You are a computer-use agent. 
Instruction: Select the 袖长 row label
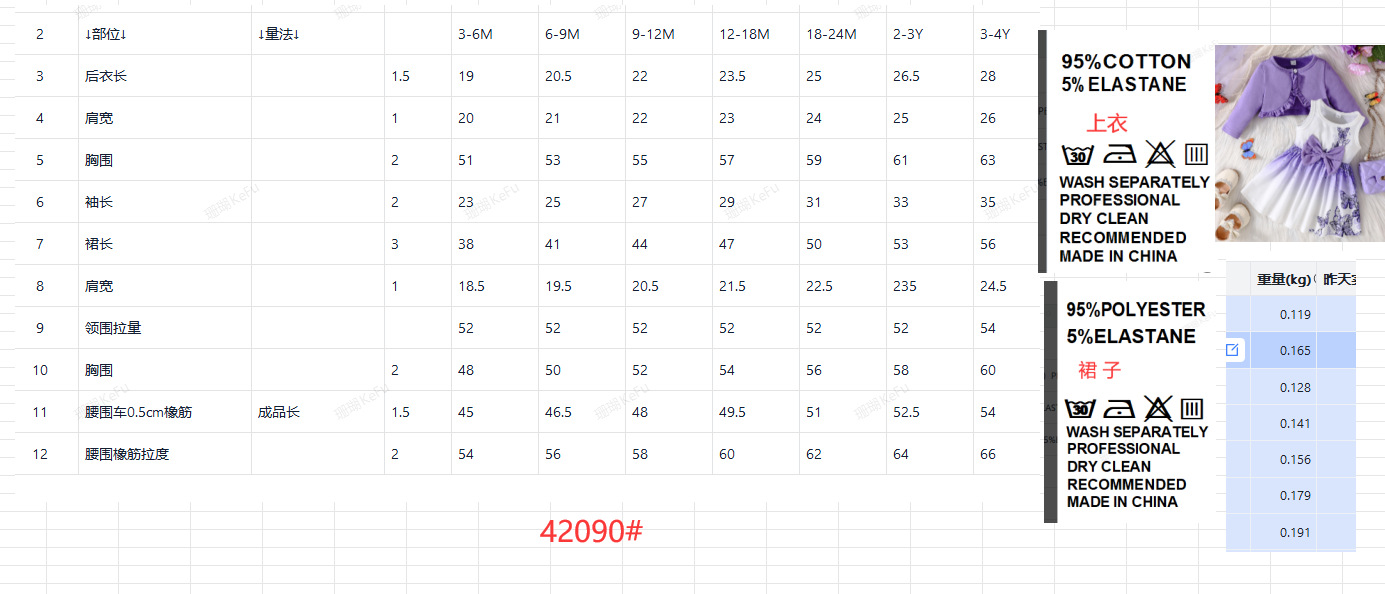tap(99, 202)
